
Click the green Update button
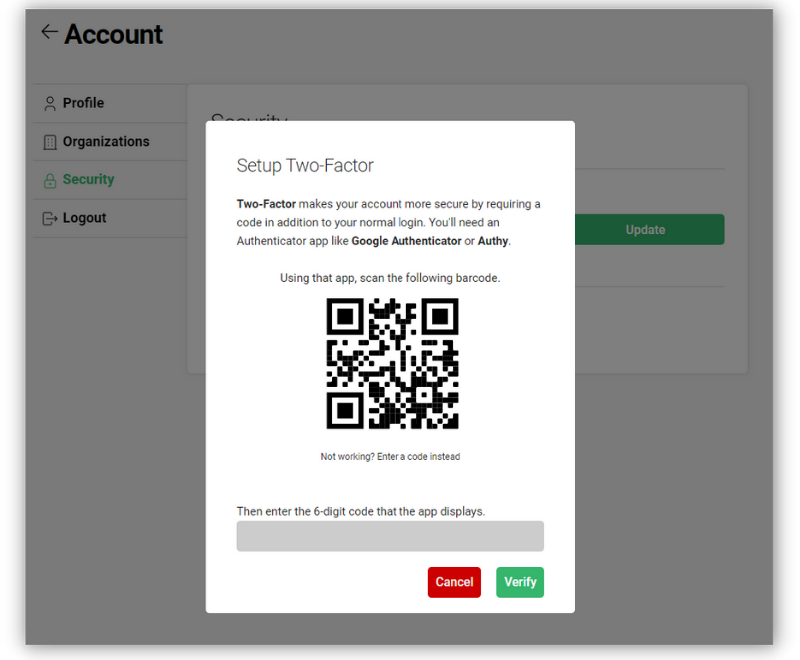[x=649, y=230]
